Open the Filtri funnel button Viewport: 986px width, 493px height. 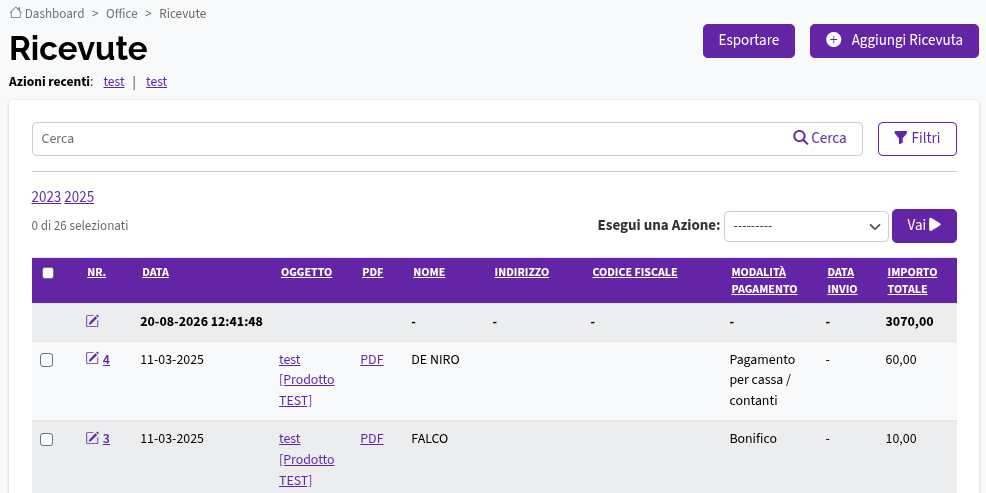[x=917, y=138]
